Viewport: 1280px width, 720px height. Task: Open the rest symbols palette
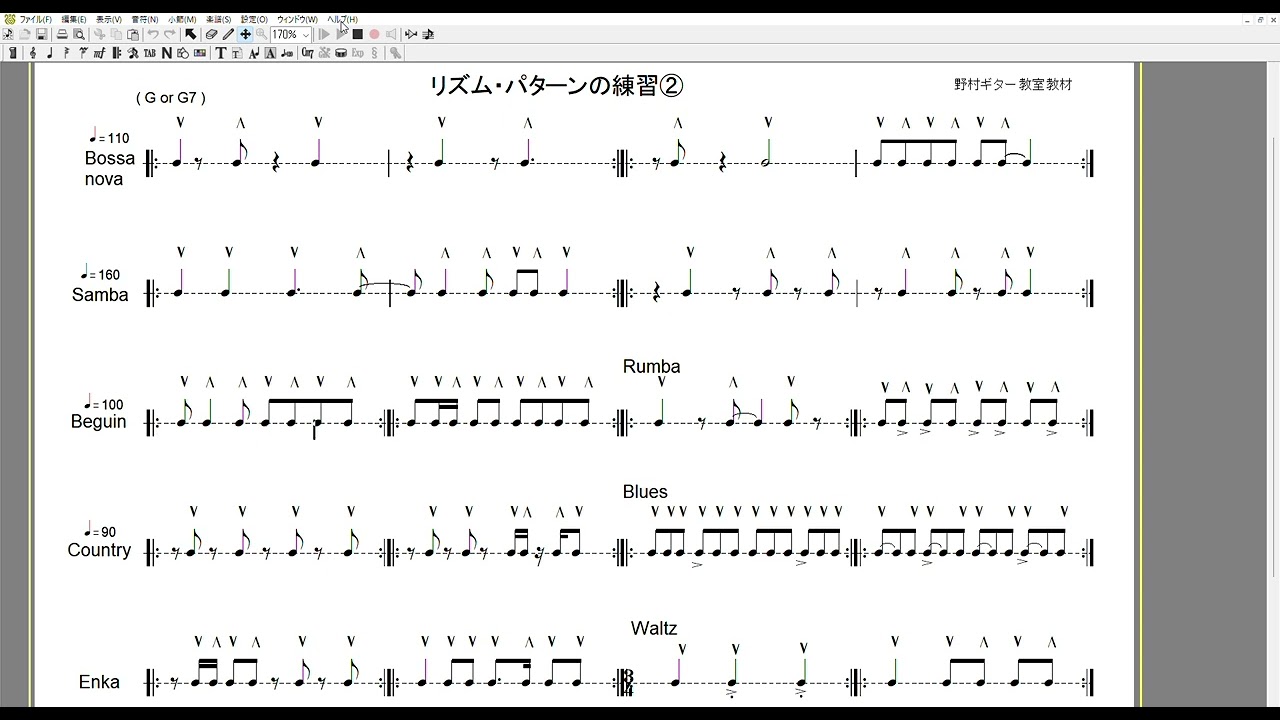tap(66, 53)
